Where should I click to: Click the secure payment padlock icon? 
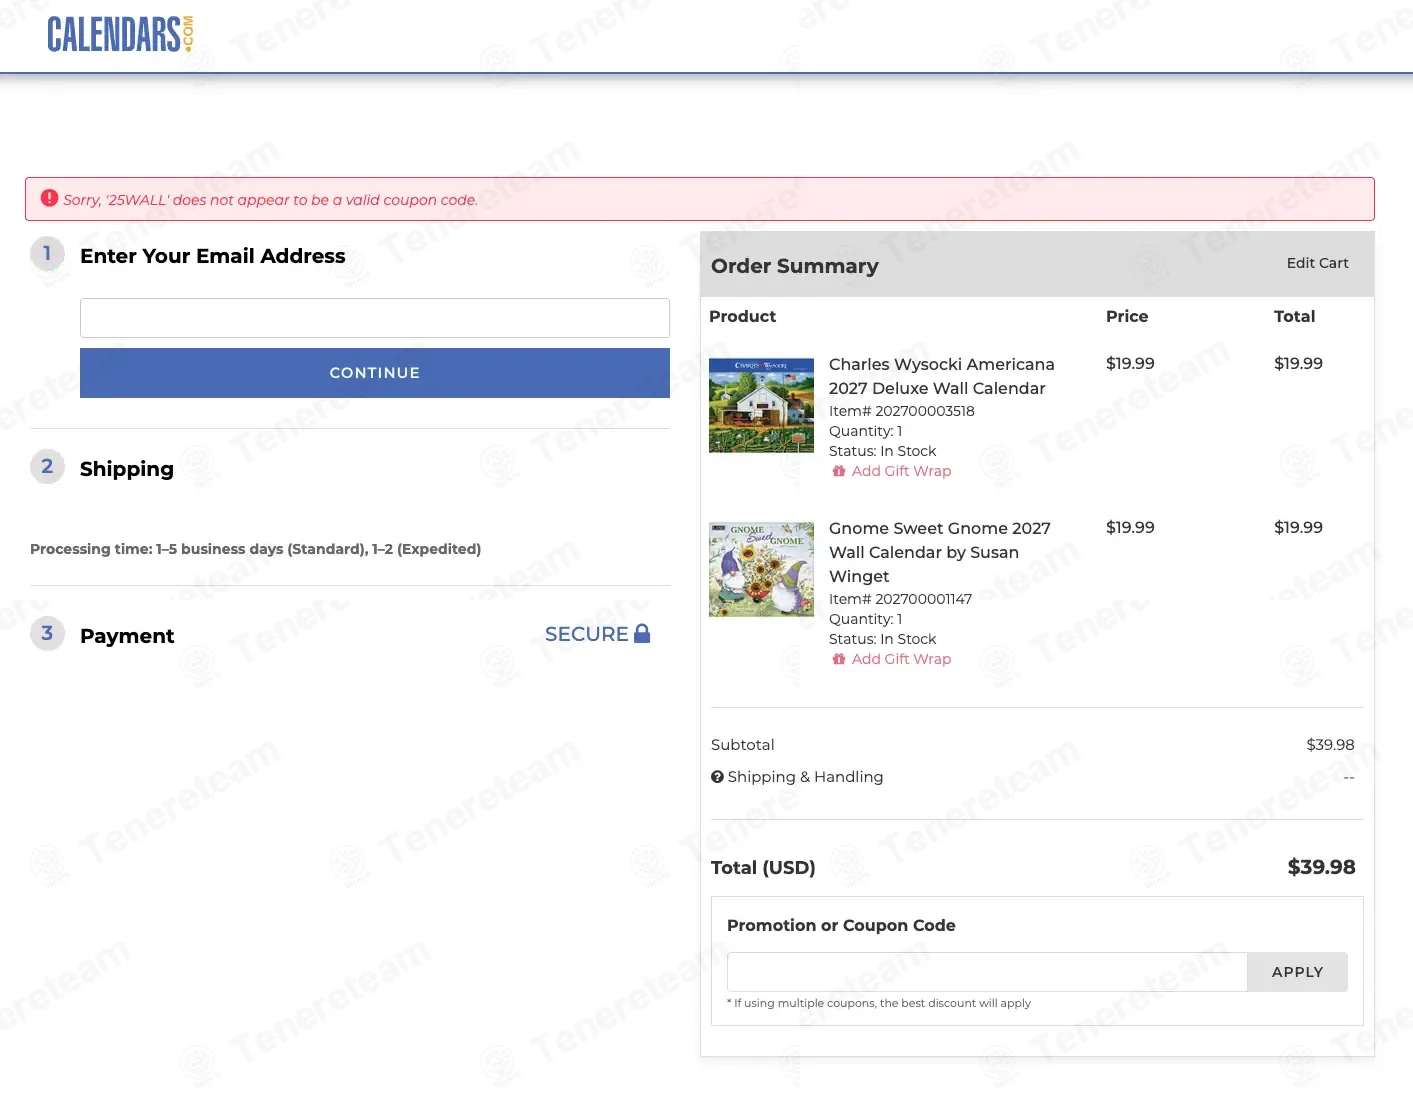tap(642, 633)
